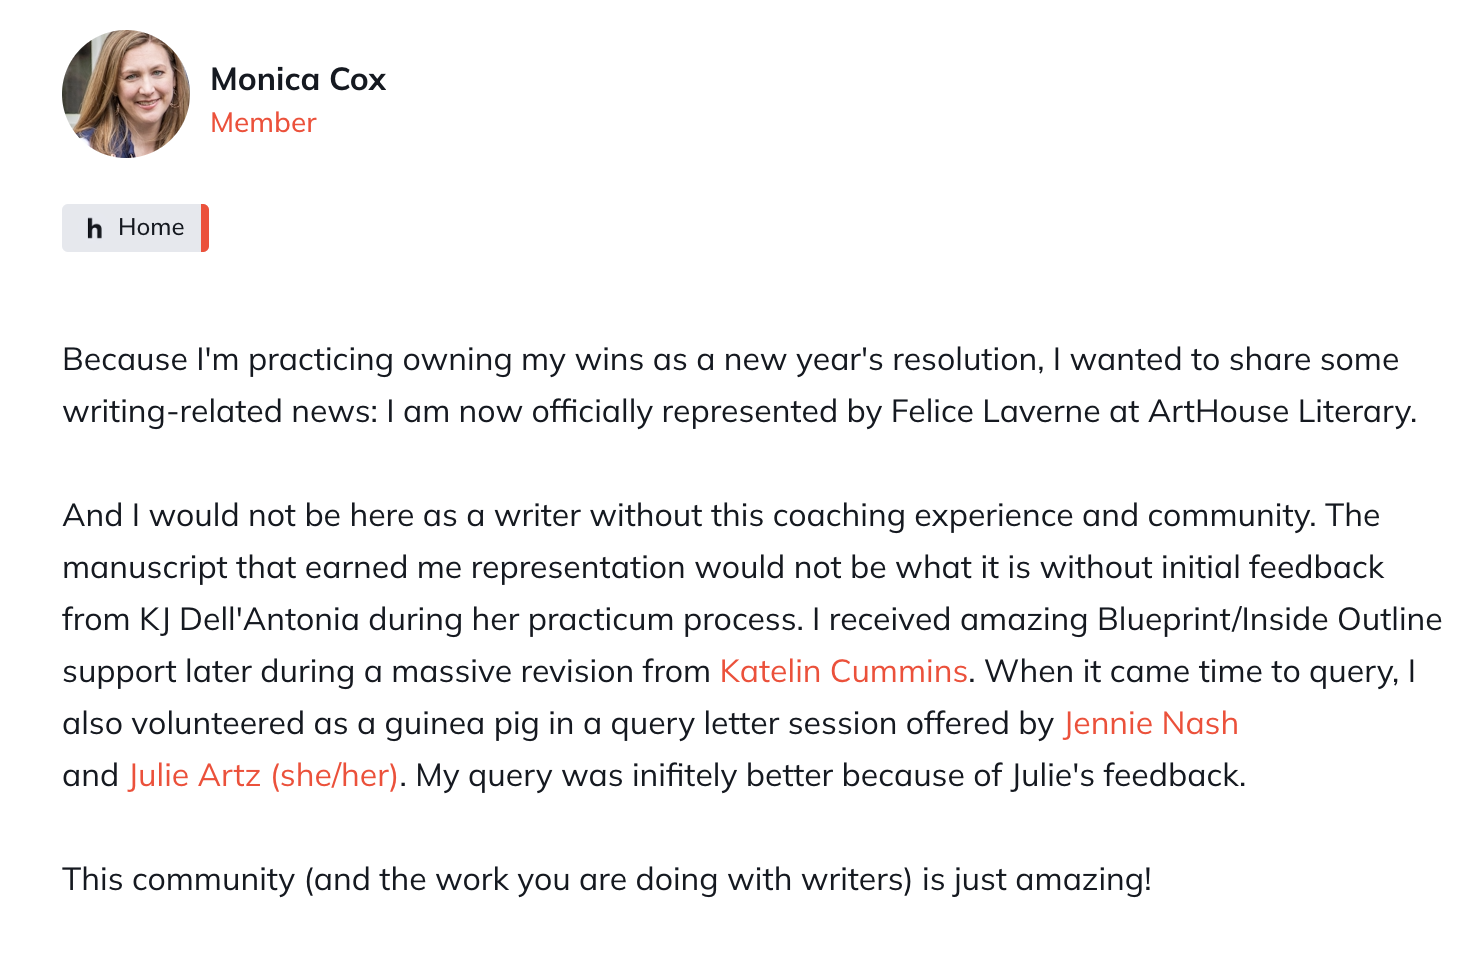Open the Julie Artz (she/her) mention link
This screenshot has width=1482, height=954.
tap(264, 775)
